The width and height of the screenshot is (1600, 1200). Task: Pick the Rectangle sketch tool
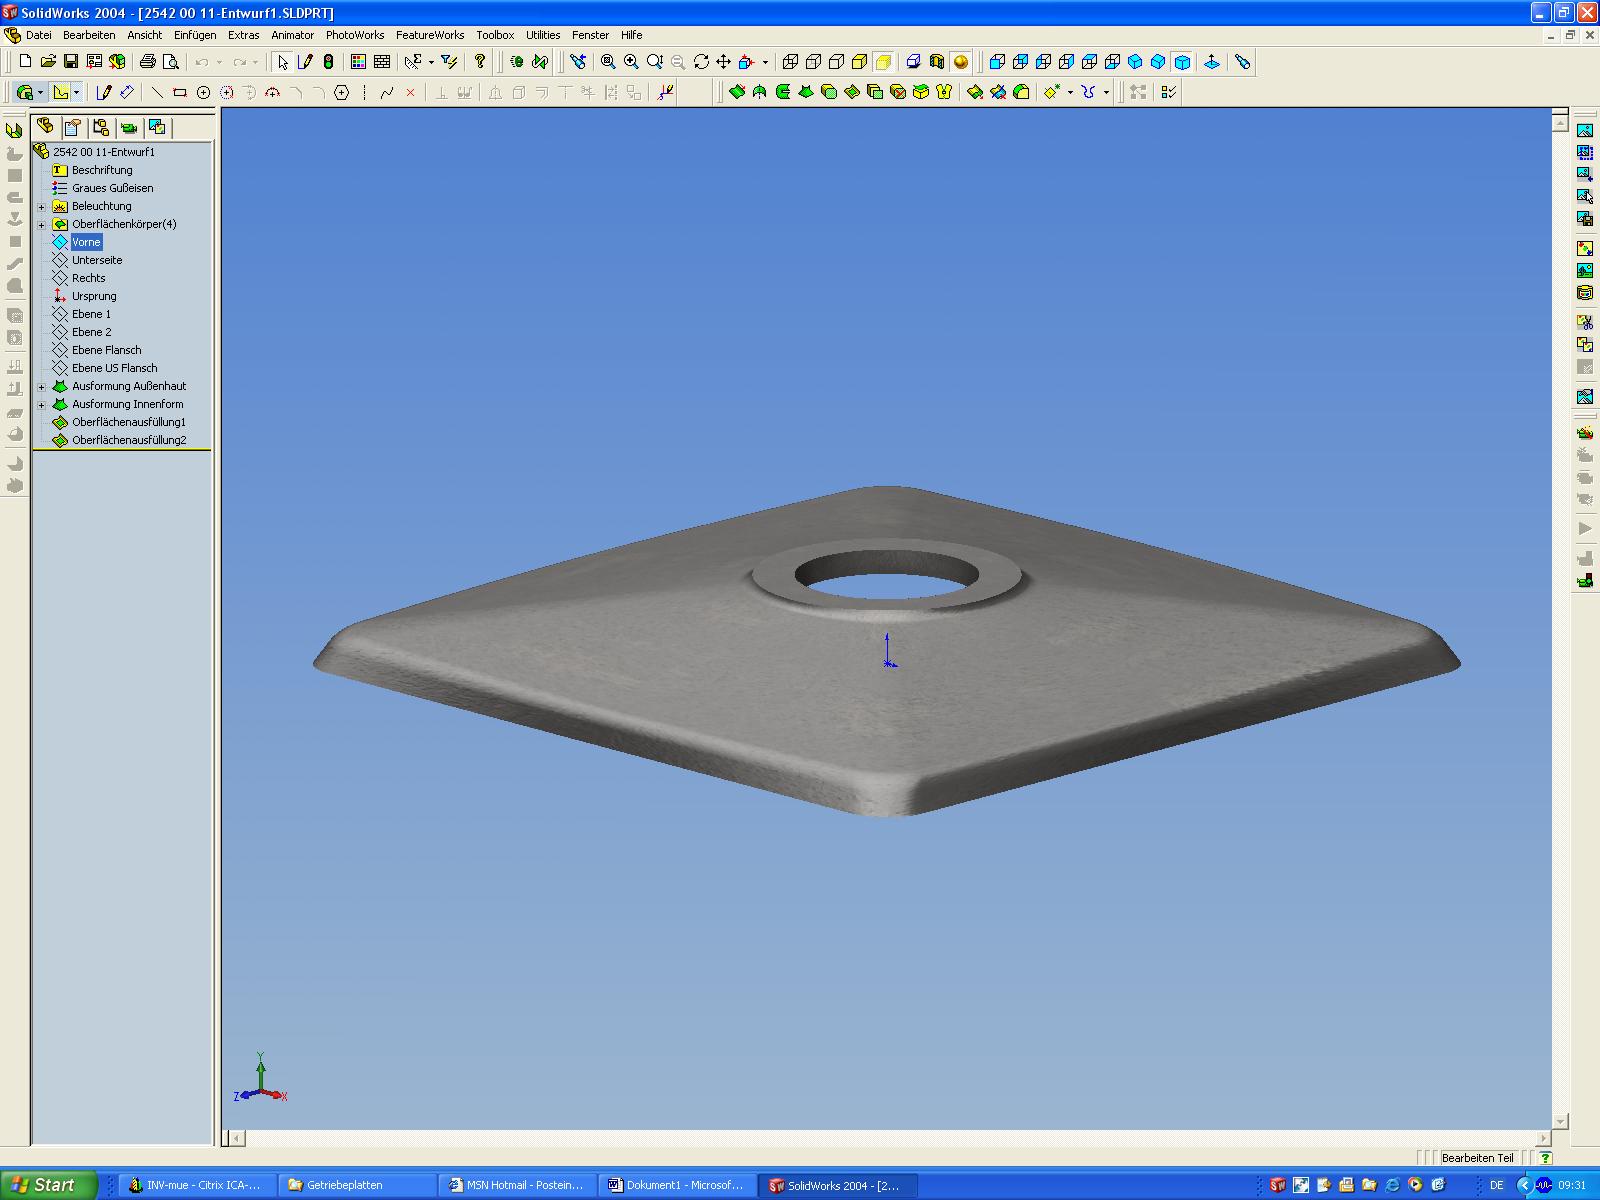point(180,93)
